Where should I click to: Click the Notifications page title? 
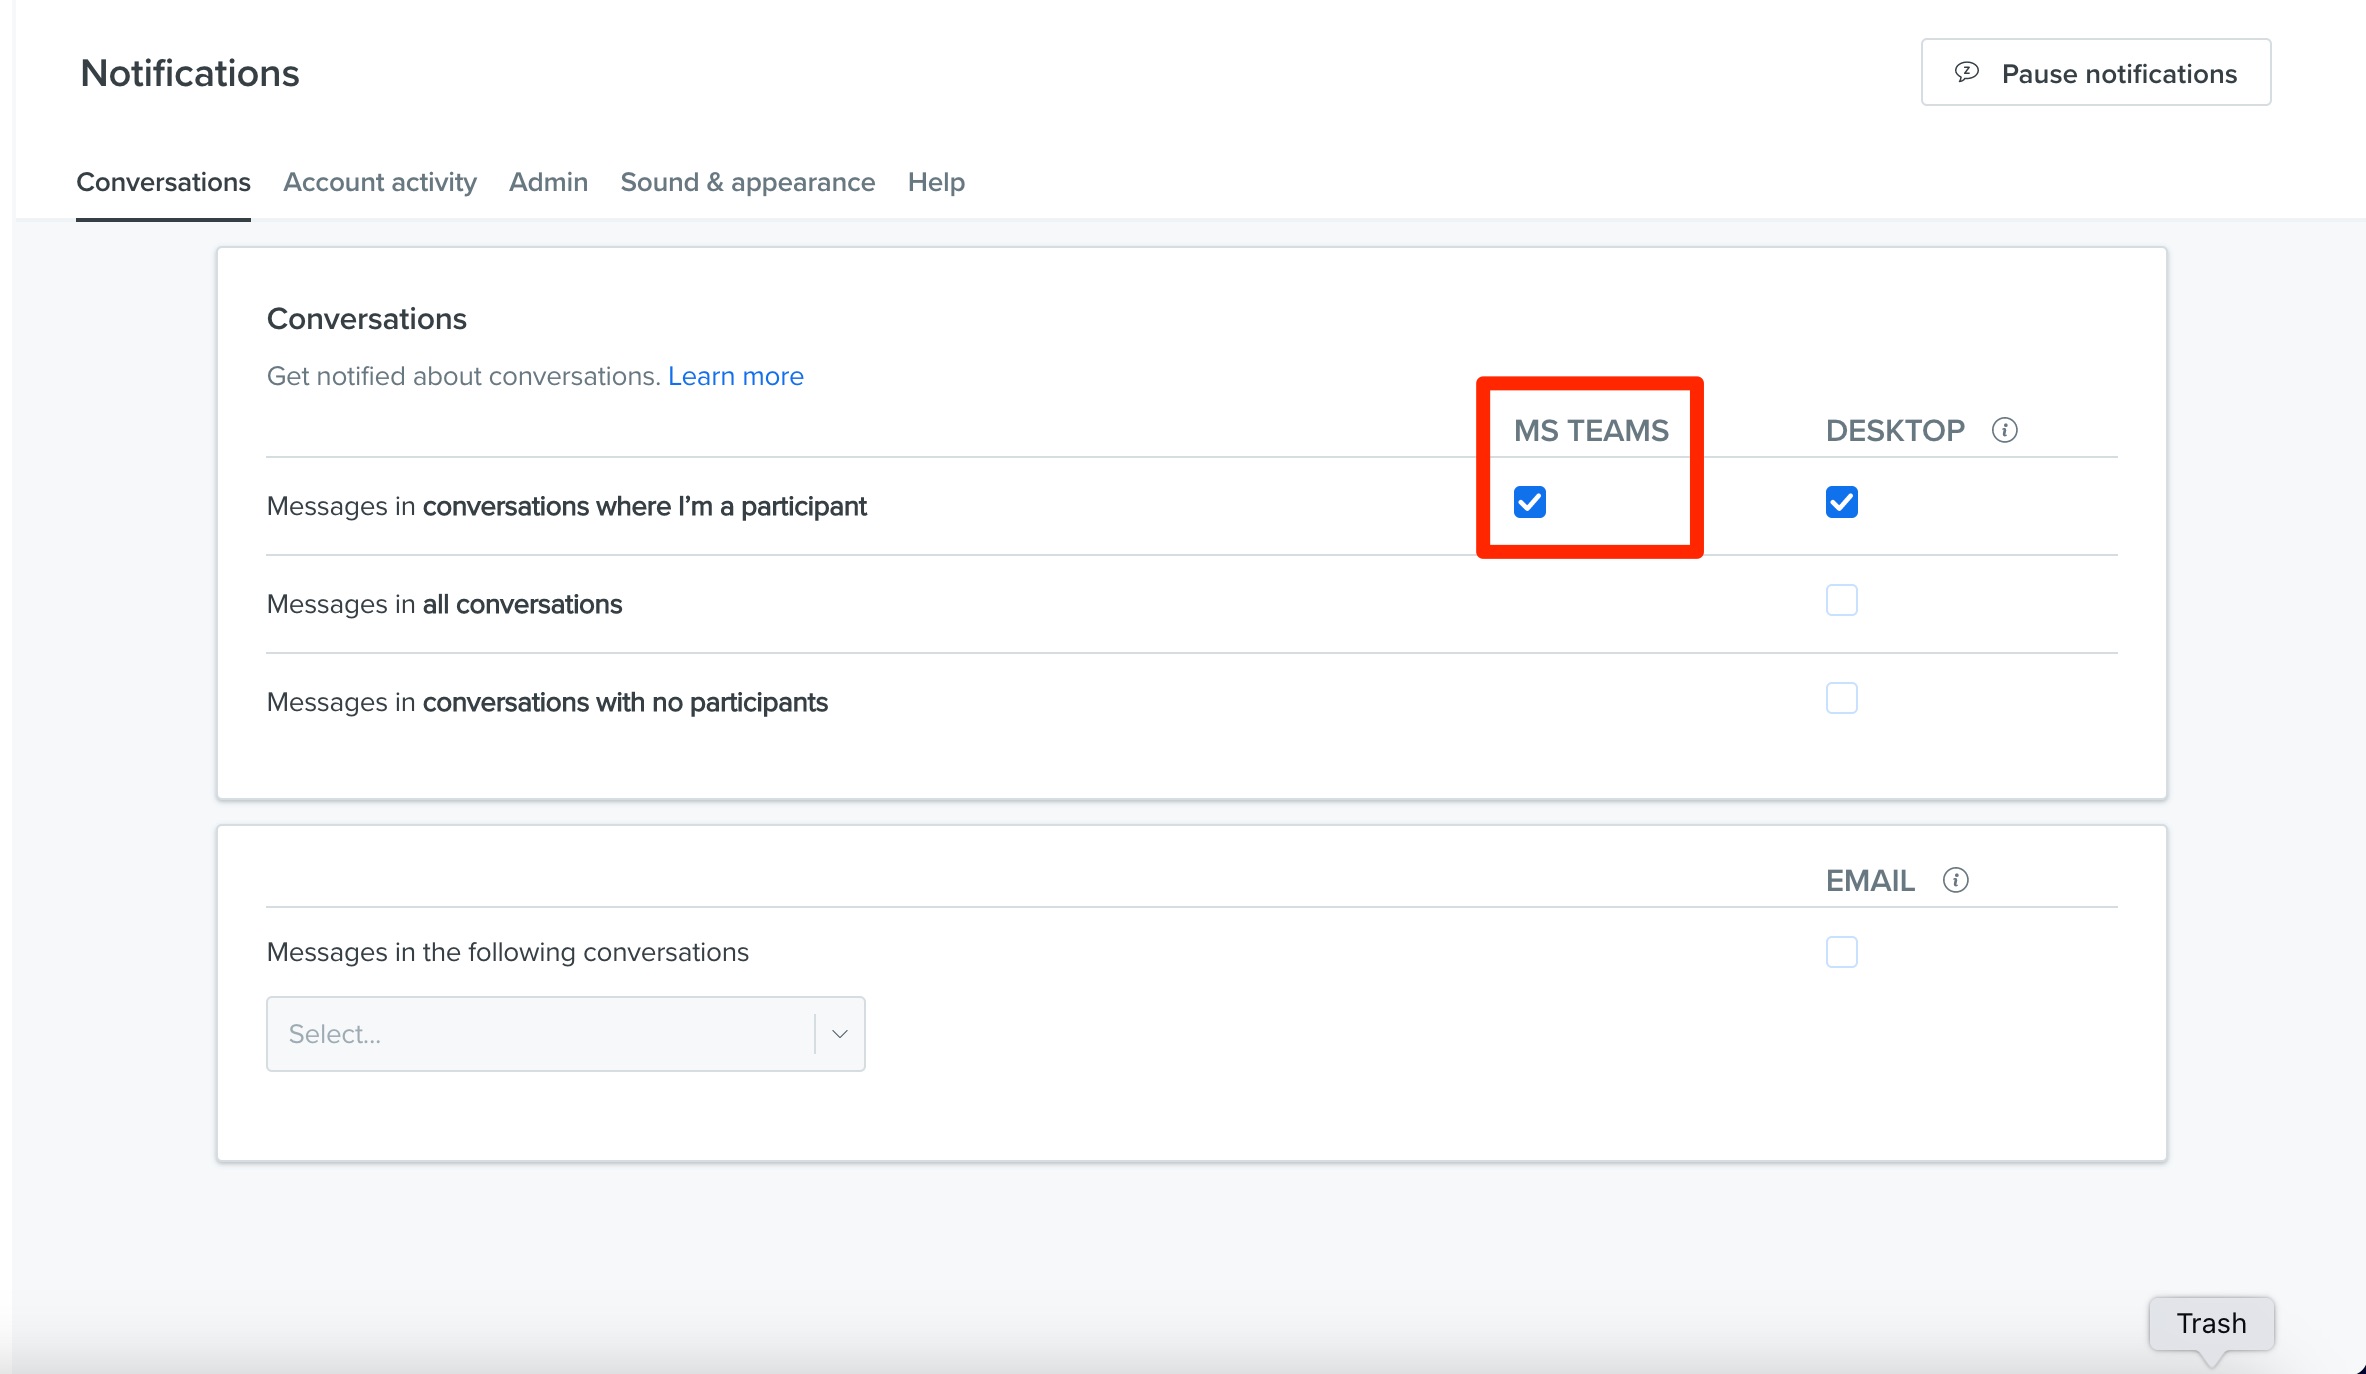point(190,73)
